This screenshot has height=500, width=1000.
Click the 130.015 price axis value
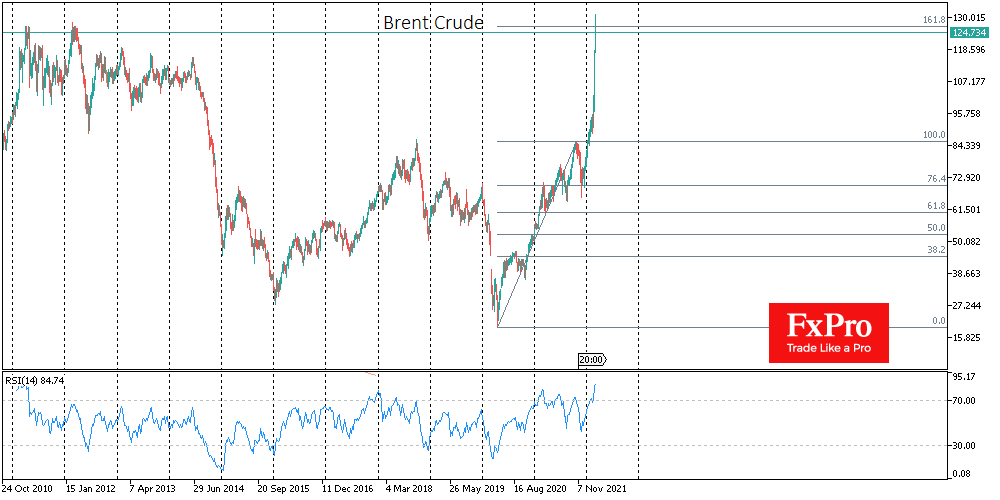pyautogui.click(x=972, y=18)
